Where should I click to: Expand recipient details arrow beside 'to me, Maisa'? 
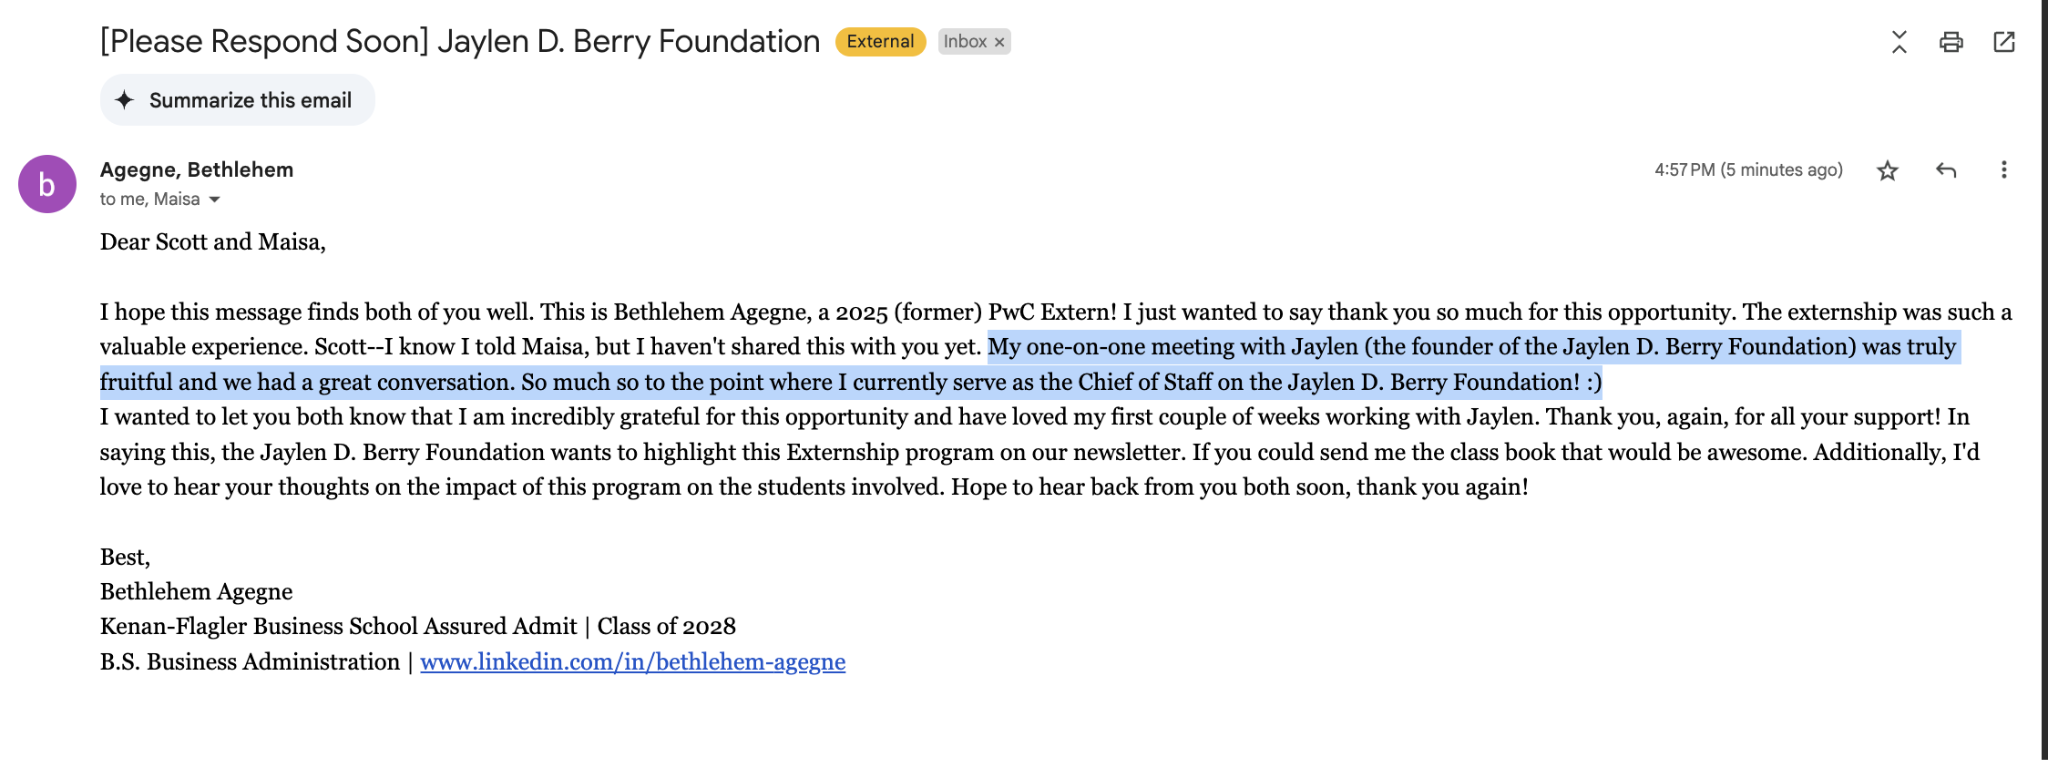214,199
